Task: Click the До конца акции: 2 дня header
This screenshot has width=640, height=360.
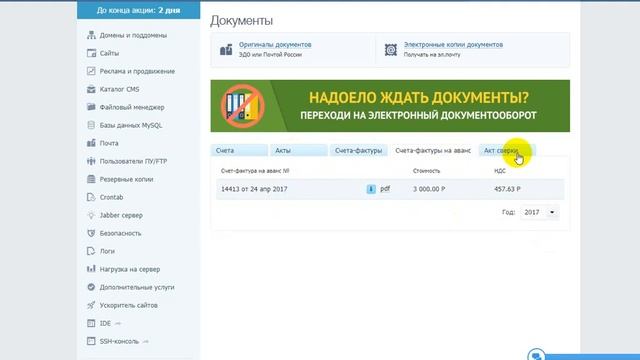Action: click(138, 10)
